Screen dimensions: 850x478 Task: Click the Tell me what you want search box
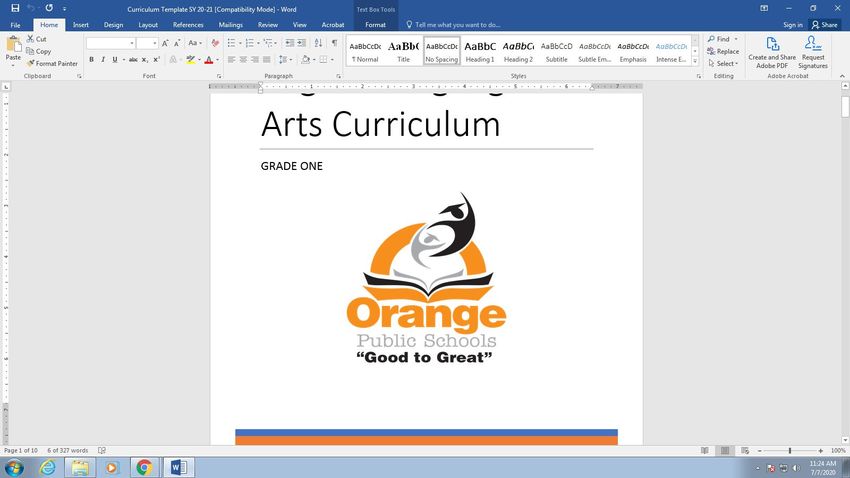click(x=454, y=25)
